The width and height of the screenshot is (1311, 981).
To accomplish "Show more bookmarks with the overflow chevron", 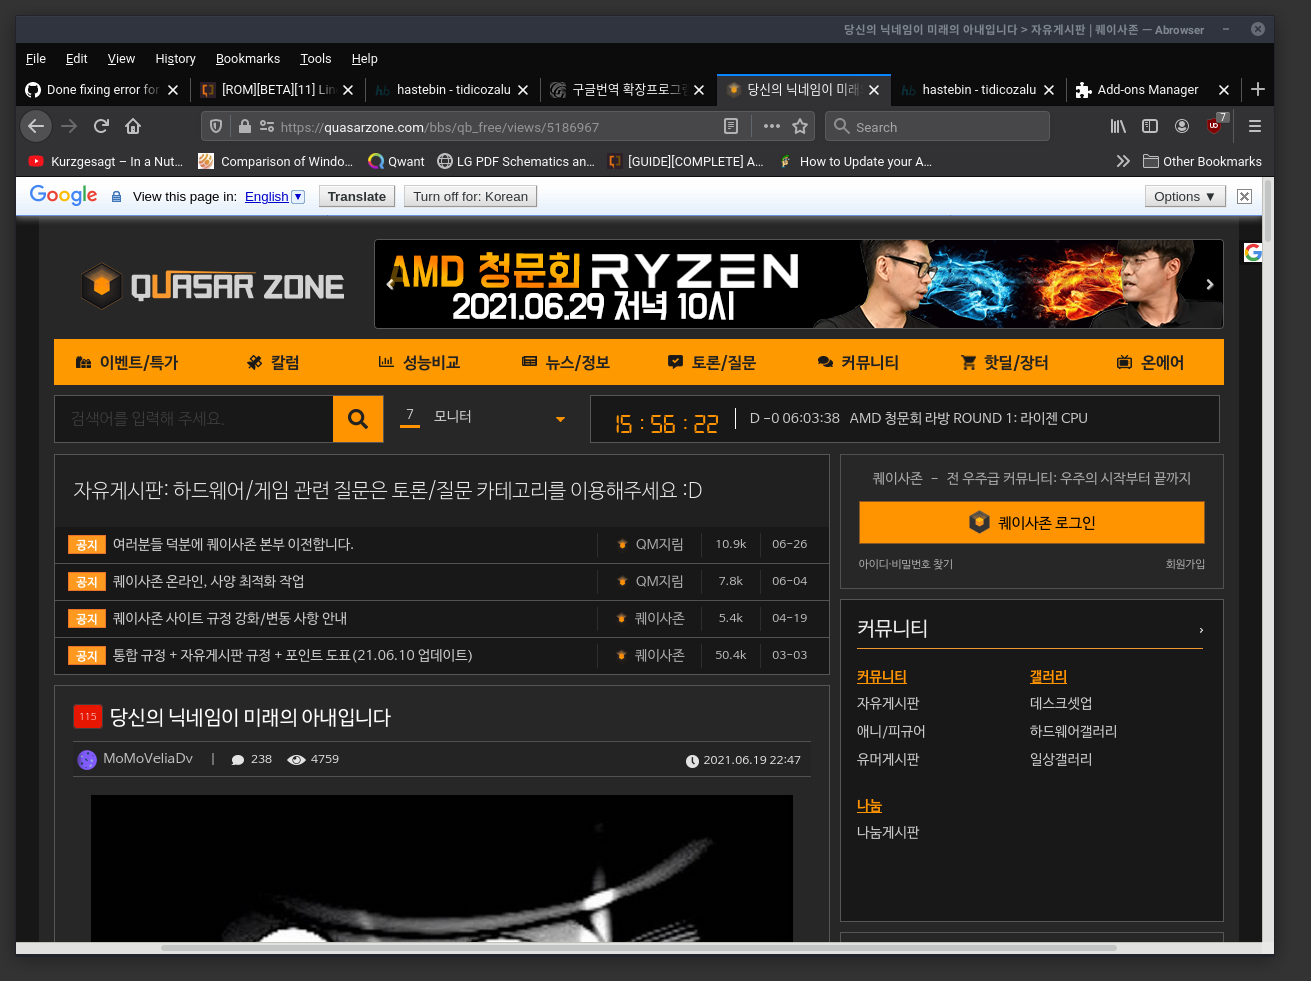I will pyautogui.click(x=1123, y=161).
